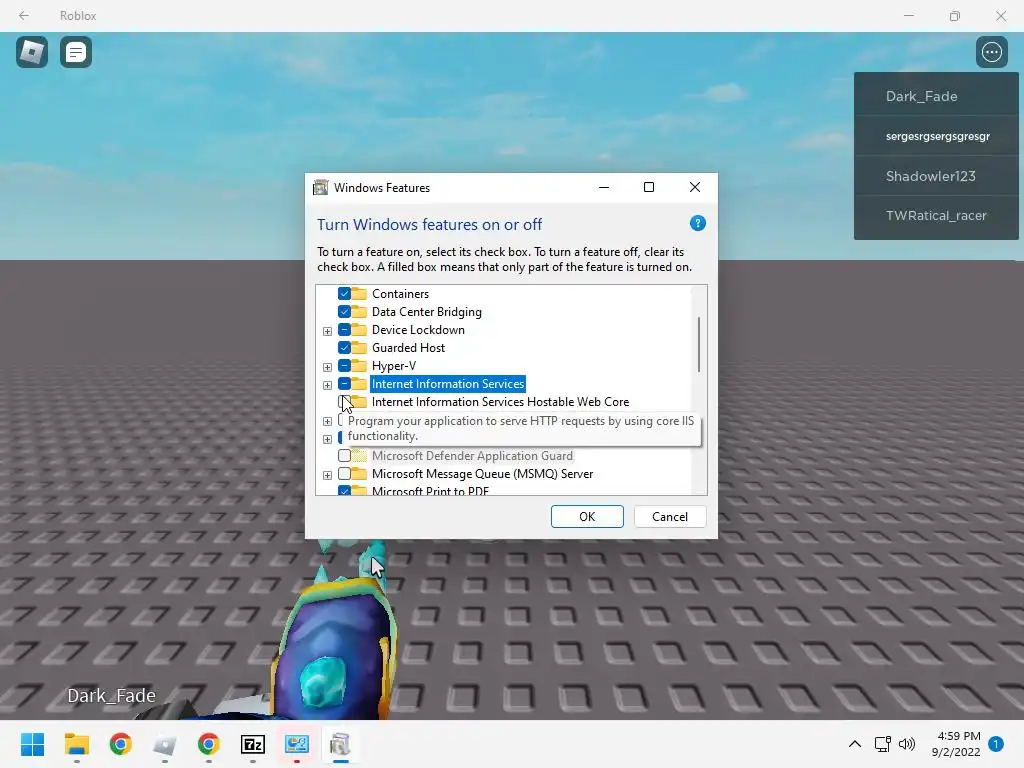Select the Containers row label

(400, 294)
